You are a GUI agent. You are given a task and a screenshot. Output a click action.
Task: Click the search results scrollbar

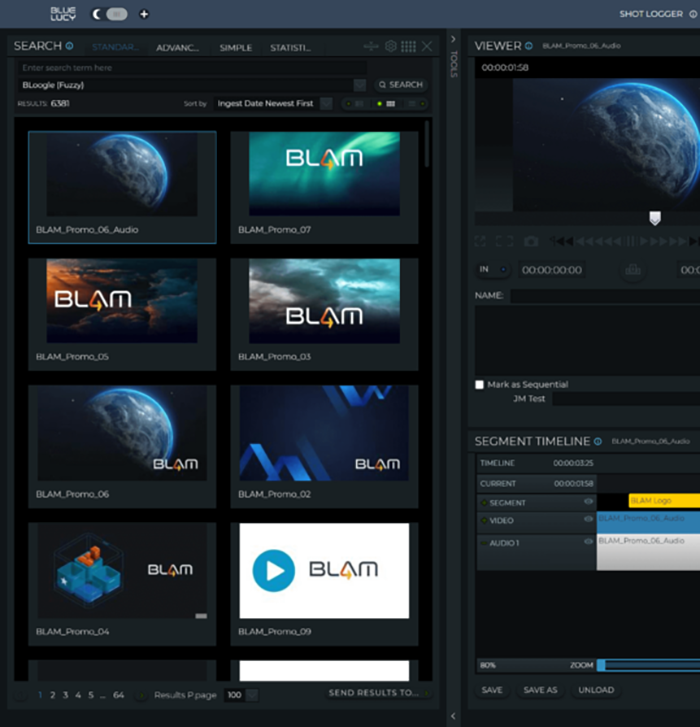[x=427, y=144]
